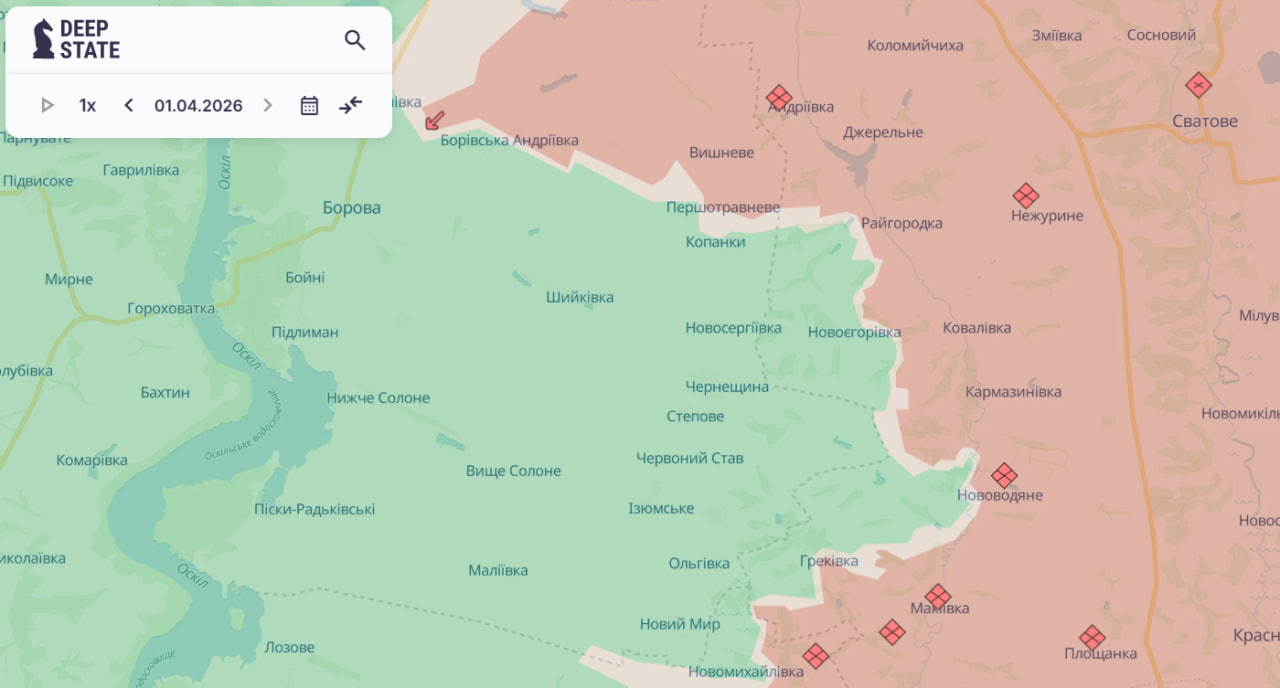1280x688 pixels.
Task: Click the Кармазинівка label
Action: pos(1013,391)
